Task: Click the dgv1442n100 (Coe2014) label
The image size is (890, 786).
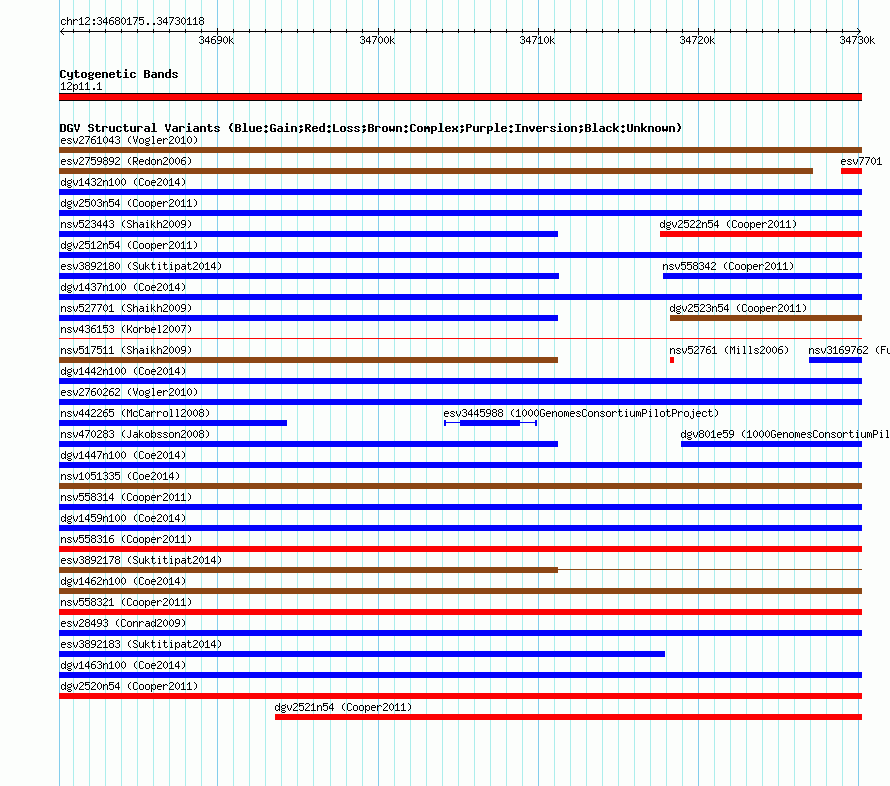Action: (x=123, y=371)
